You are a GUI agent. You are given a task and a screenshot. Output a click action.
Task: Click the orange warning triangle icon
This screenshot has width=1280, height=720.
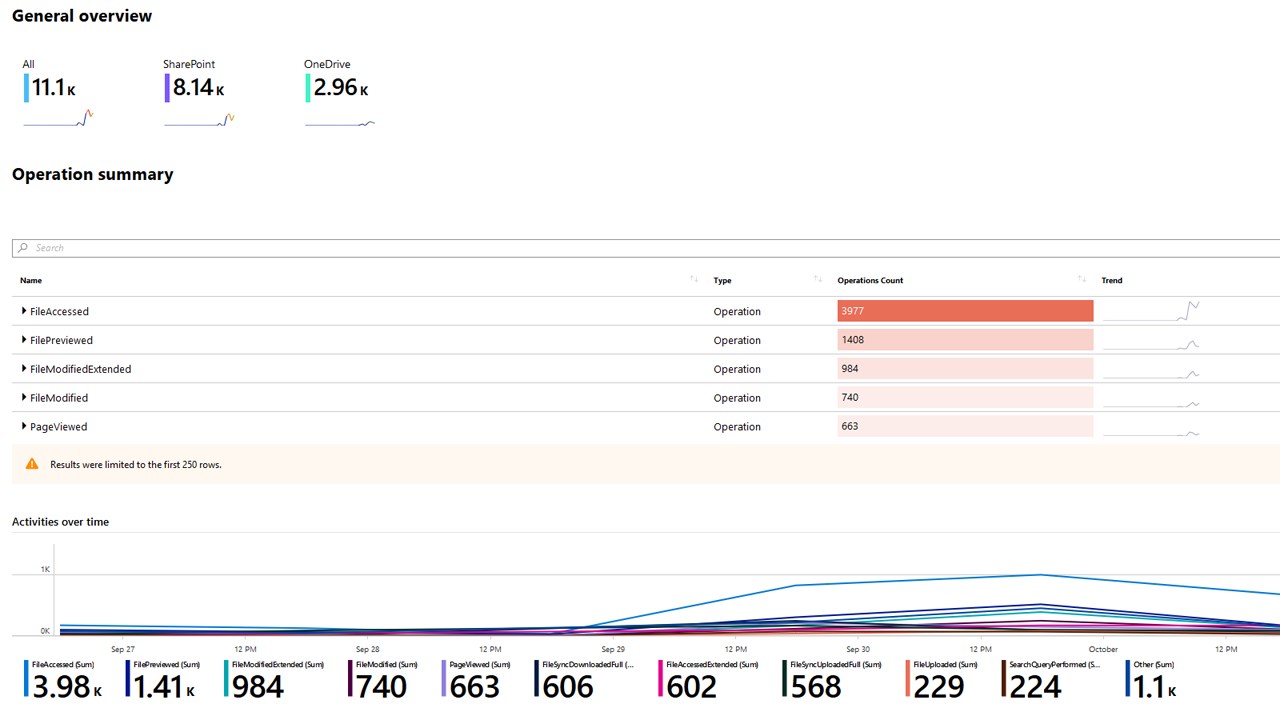32,464
